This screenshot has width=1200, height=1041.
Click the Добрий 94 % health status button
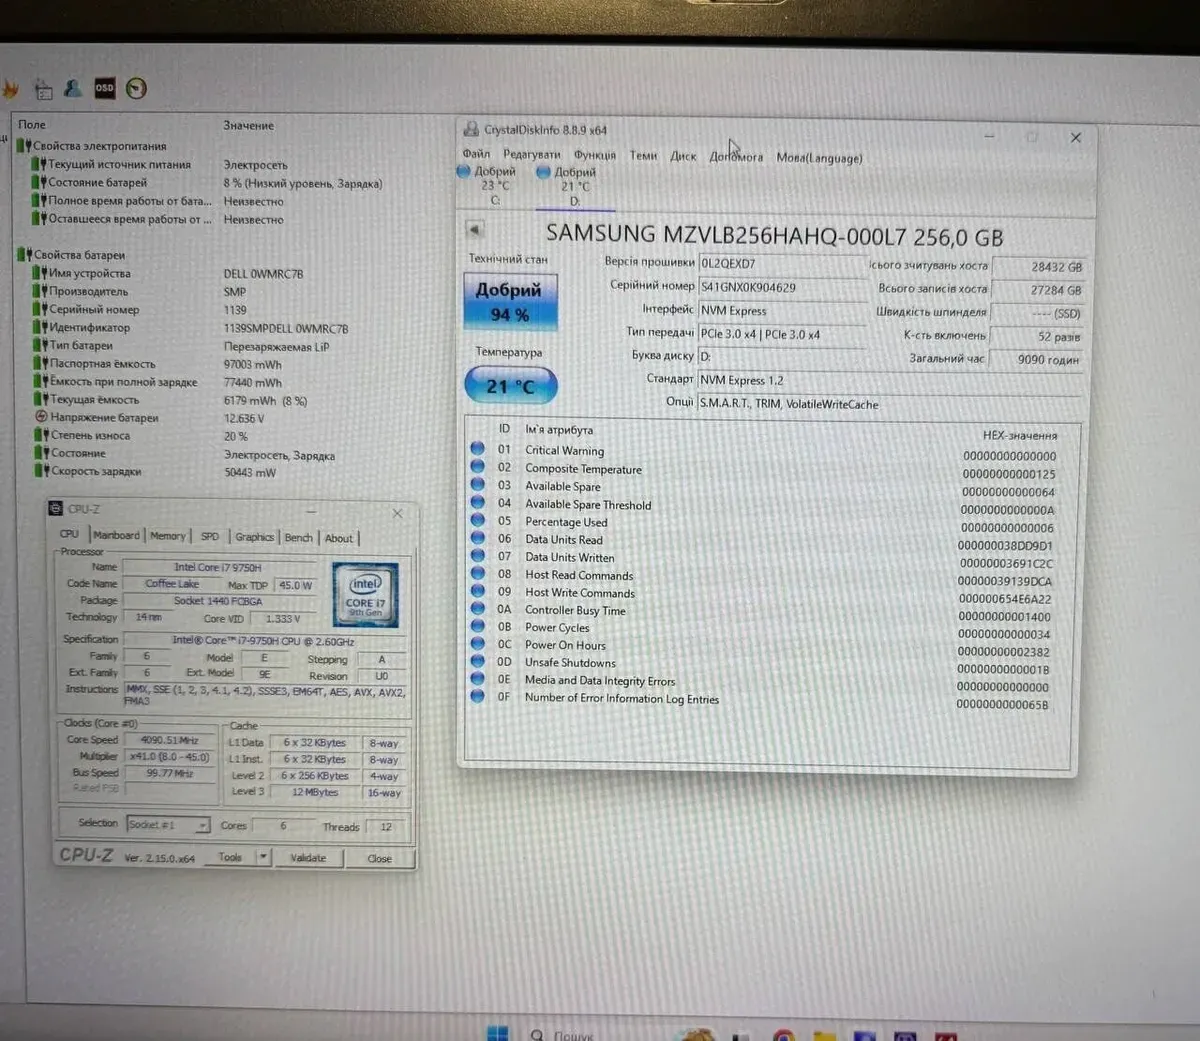[510, 302]
